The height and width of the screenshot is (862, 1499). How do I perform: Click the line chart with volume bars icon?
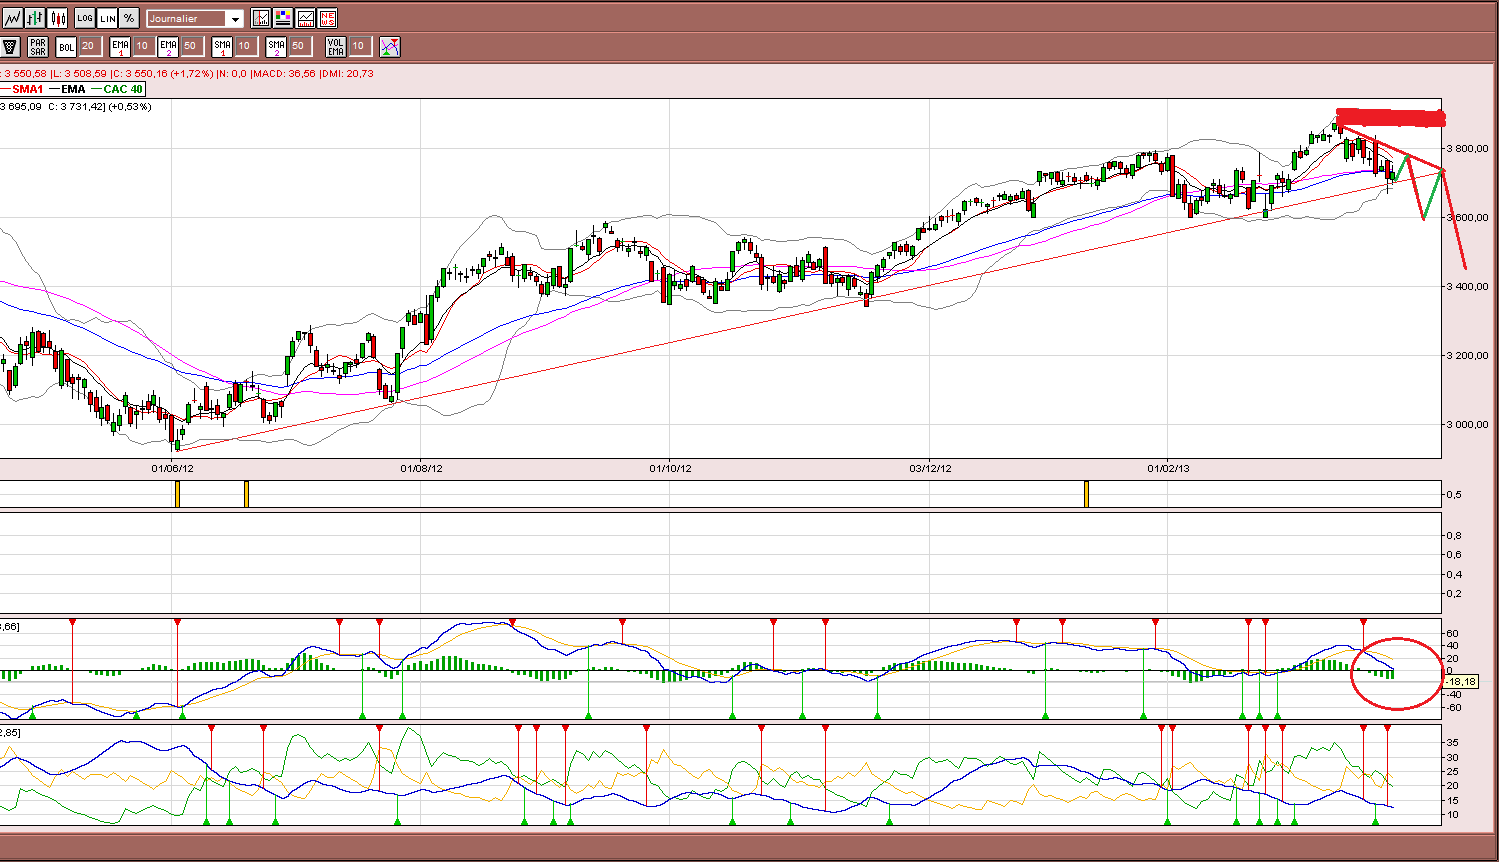pyautogui.click(x=305, y=18)
